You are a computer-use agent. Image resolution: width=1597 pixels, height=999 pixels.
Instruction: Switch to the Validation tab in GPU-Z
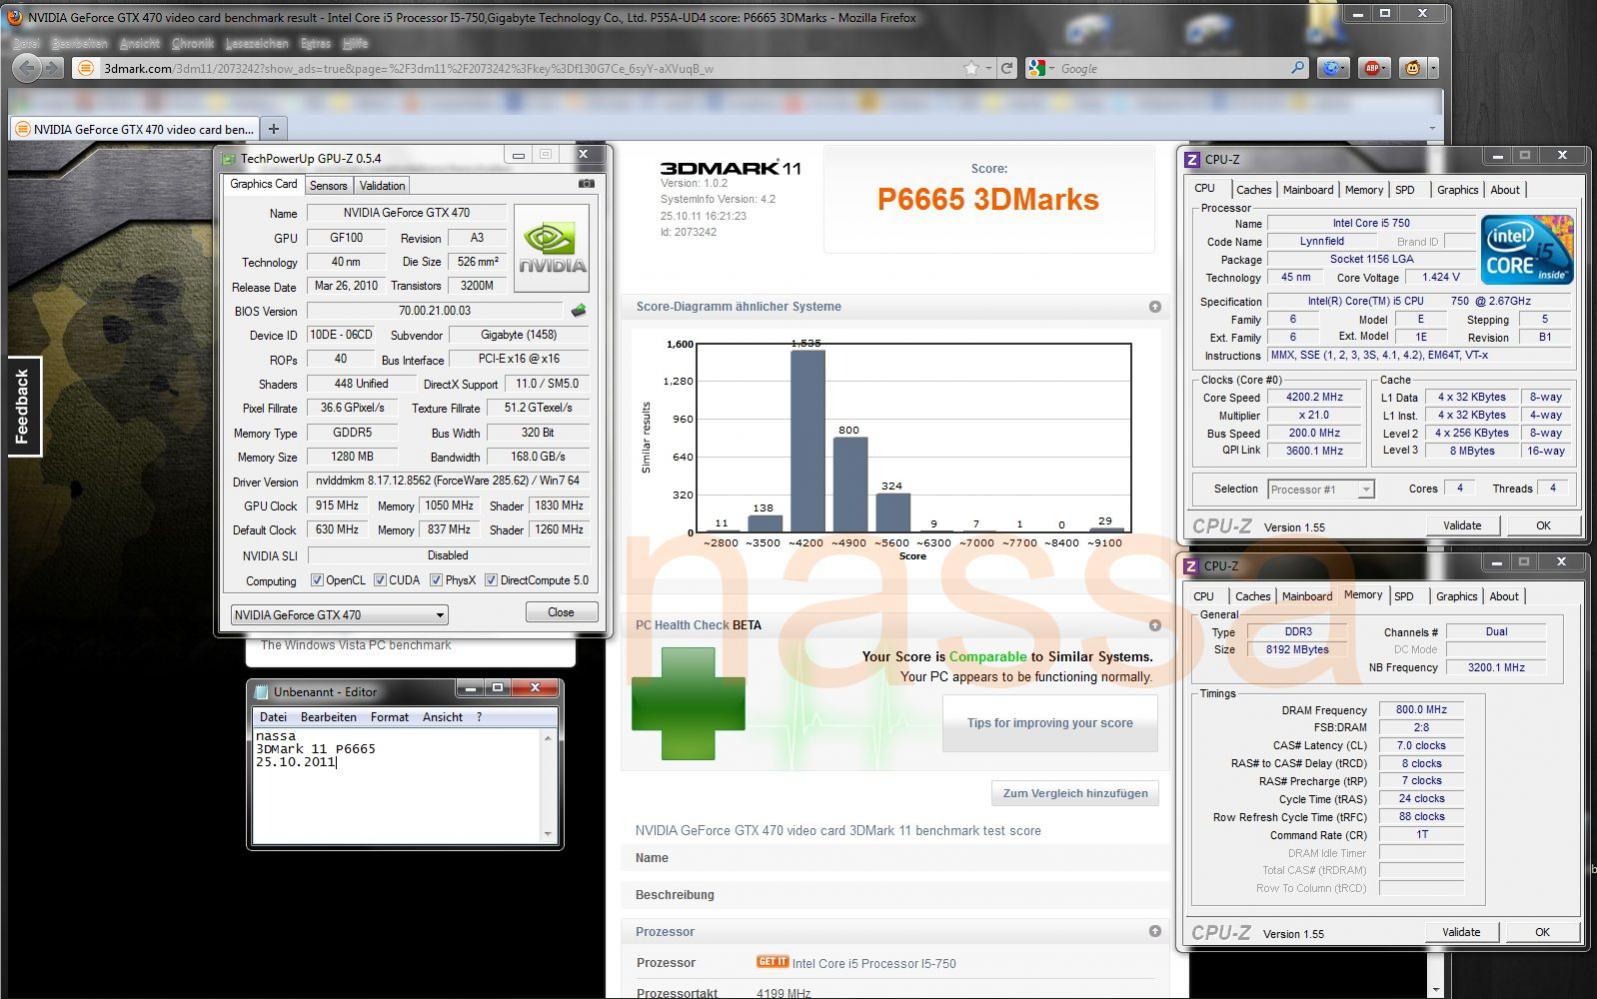382,185
